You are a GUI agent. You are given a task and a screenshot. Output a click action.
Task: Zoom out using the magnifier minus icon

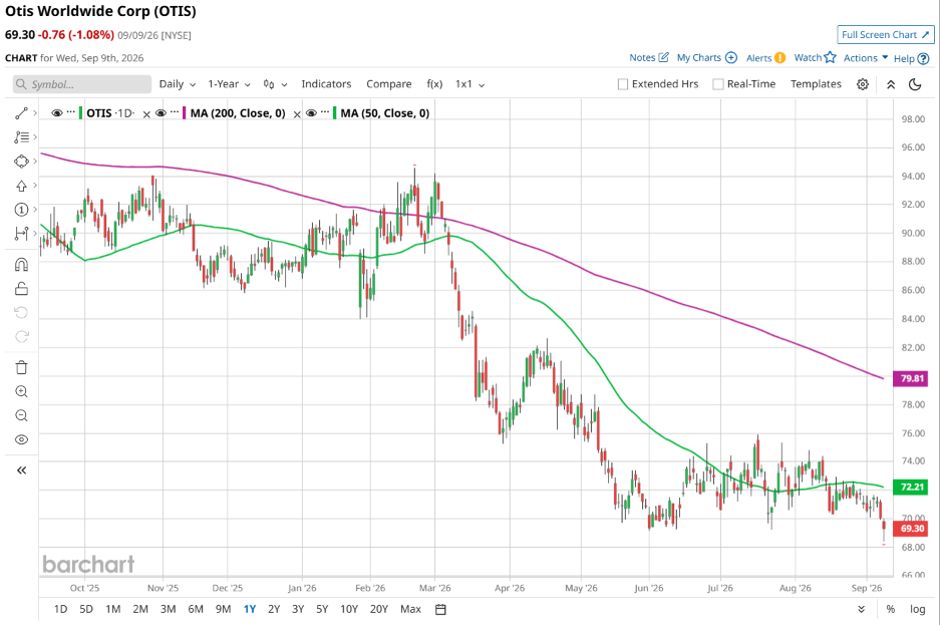[x=22, y=415]
